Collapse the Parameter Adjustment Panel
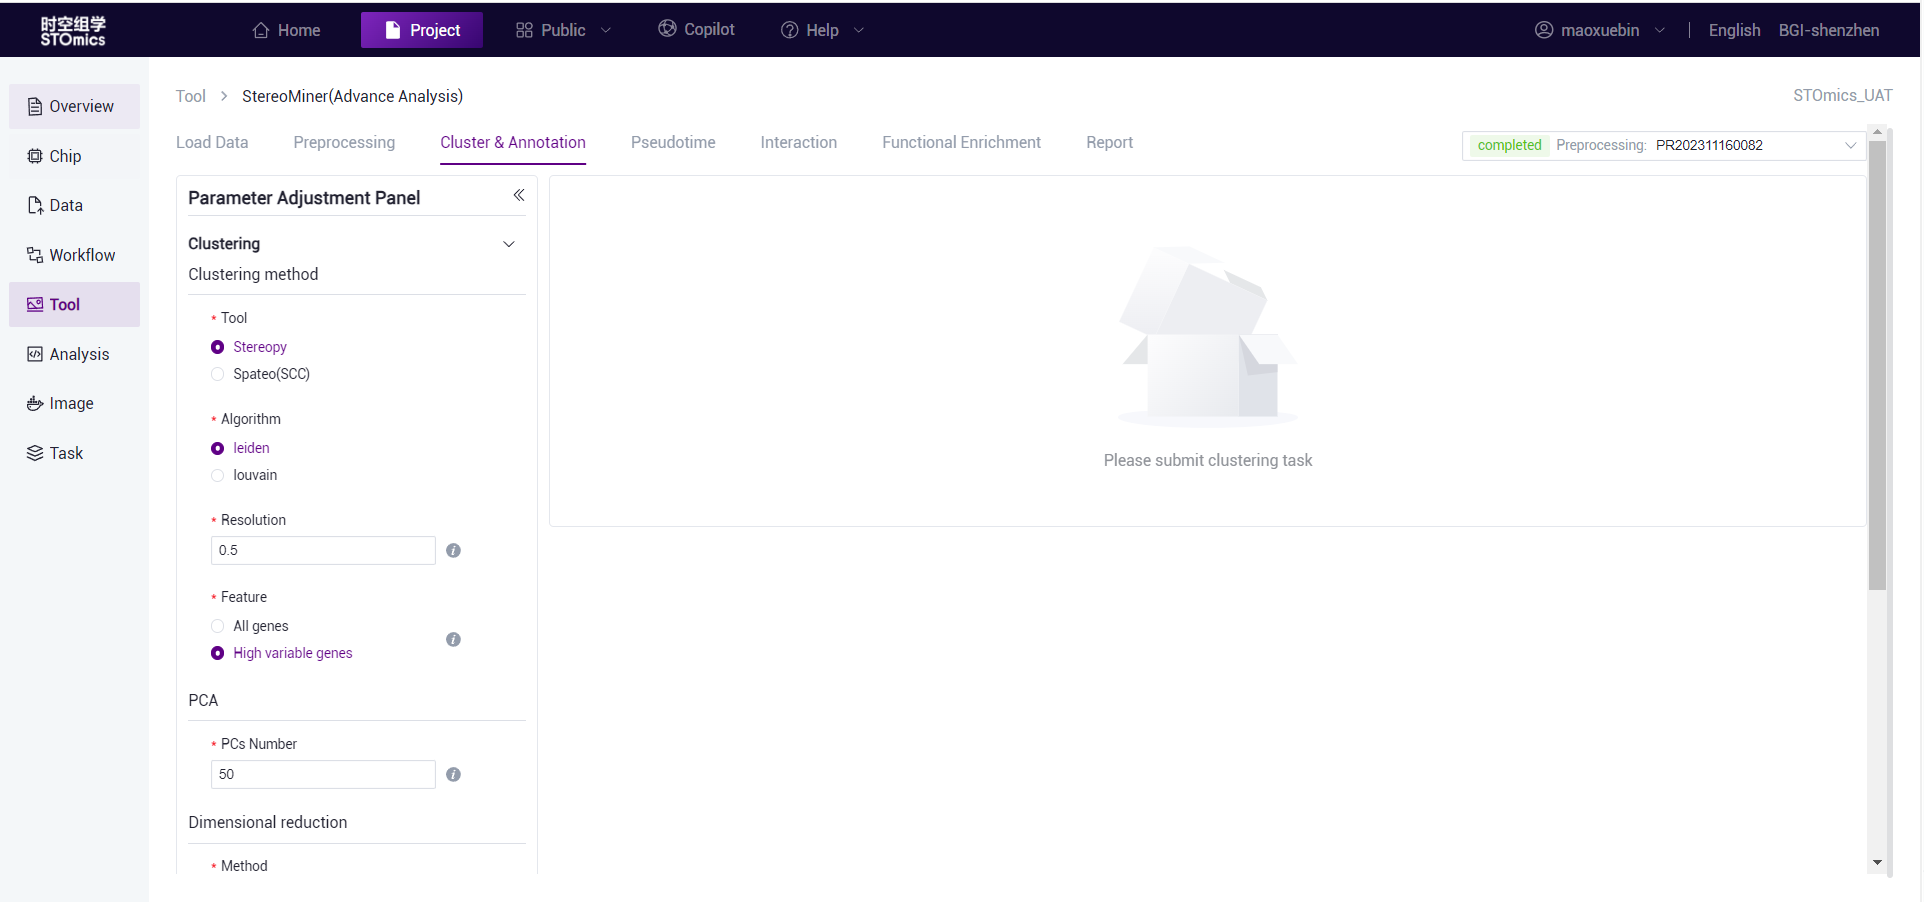This screenshot has width=1924, height=902. tap(519, 195)
